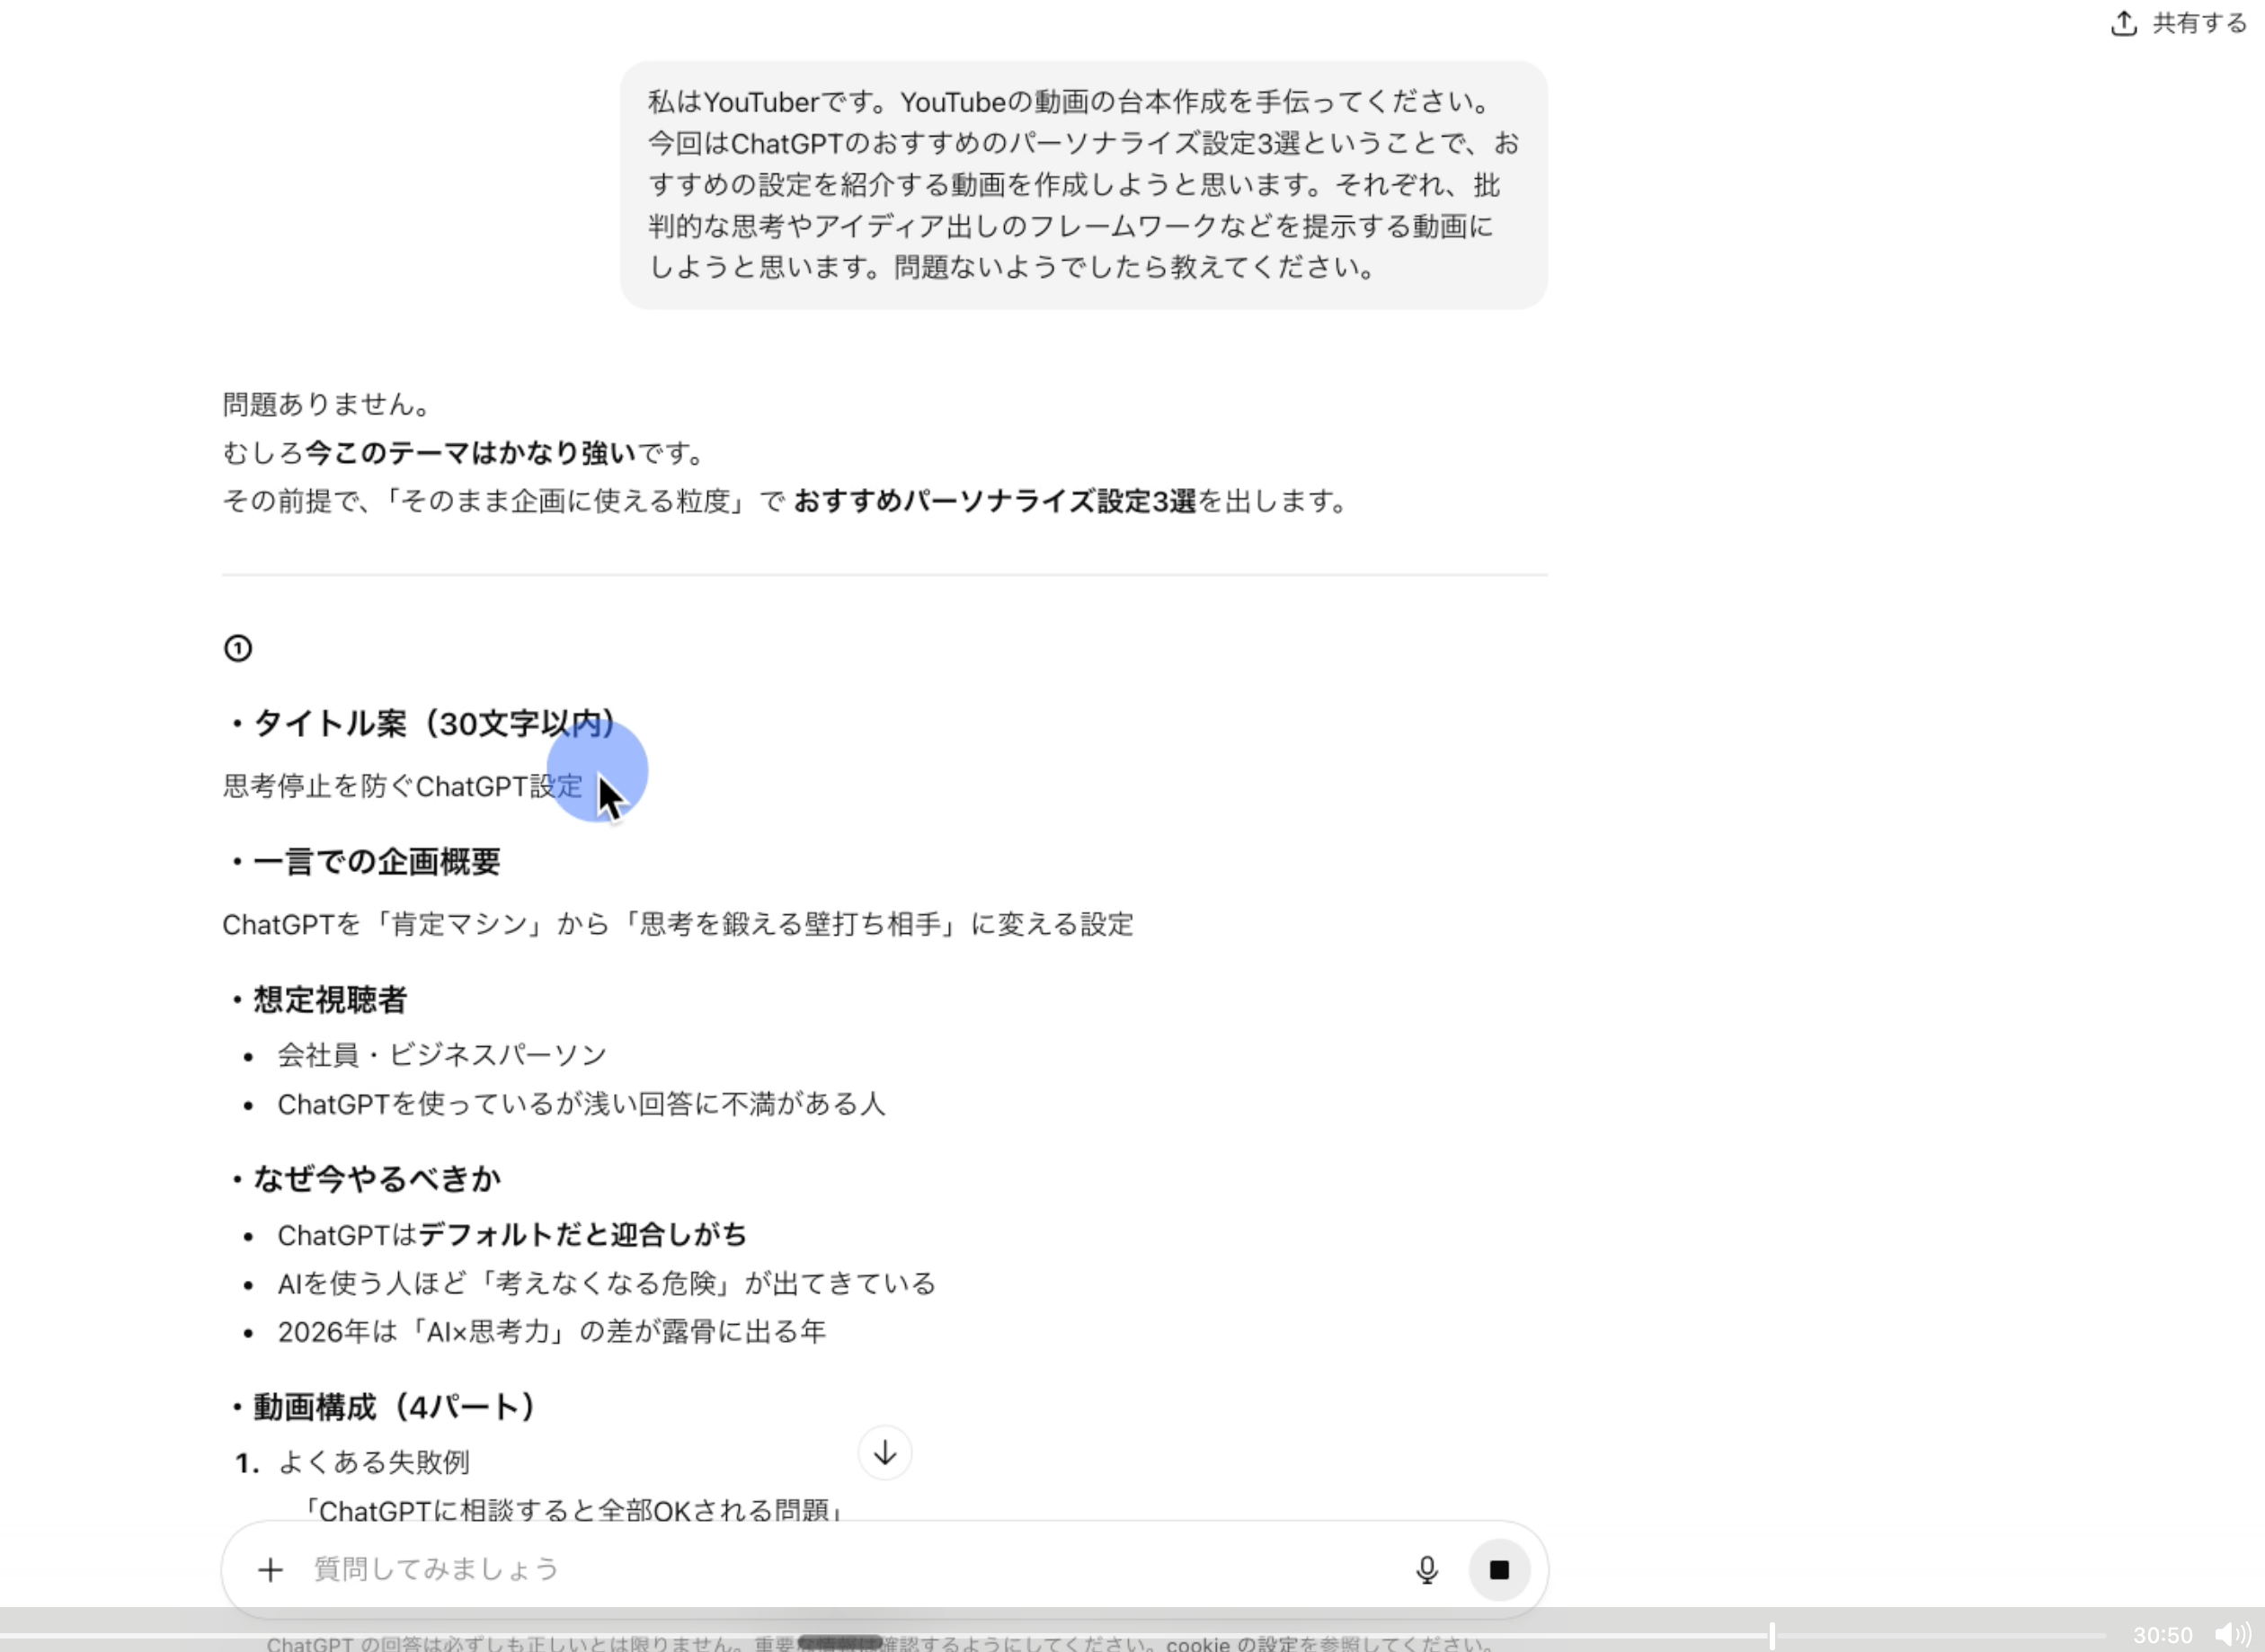Select the dictation microphone icon
The width and height of the screenshot is (2265, 1652).
pos(1427,1568)
